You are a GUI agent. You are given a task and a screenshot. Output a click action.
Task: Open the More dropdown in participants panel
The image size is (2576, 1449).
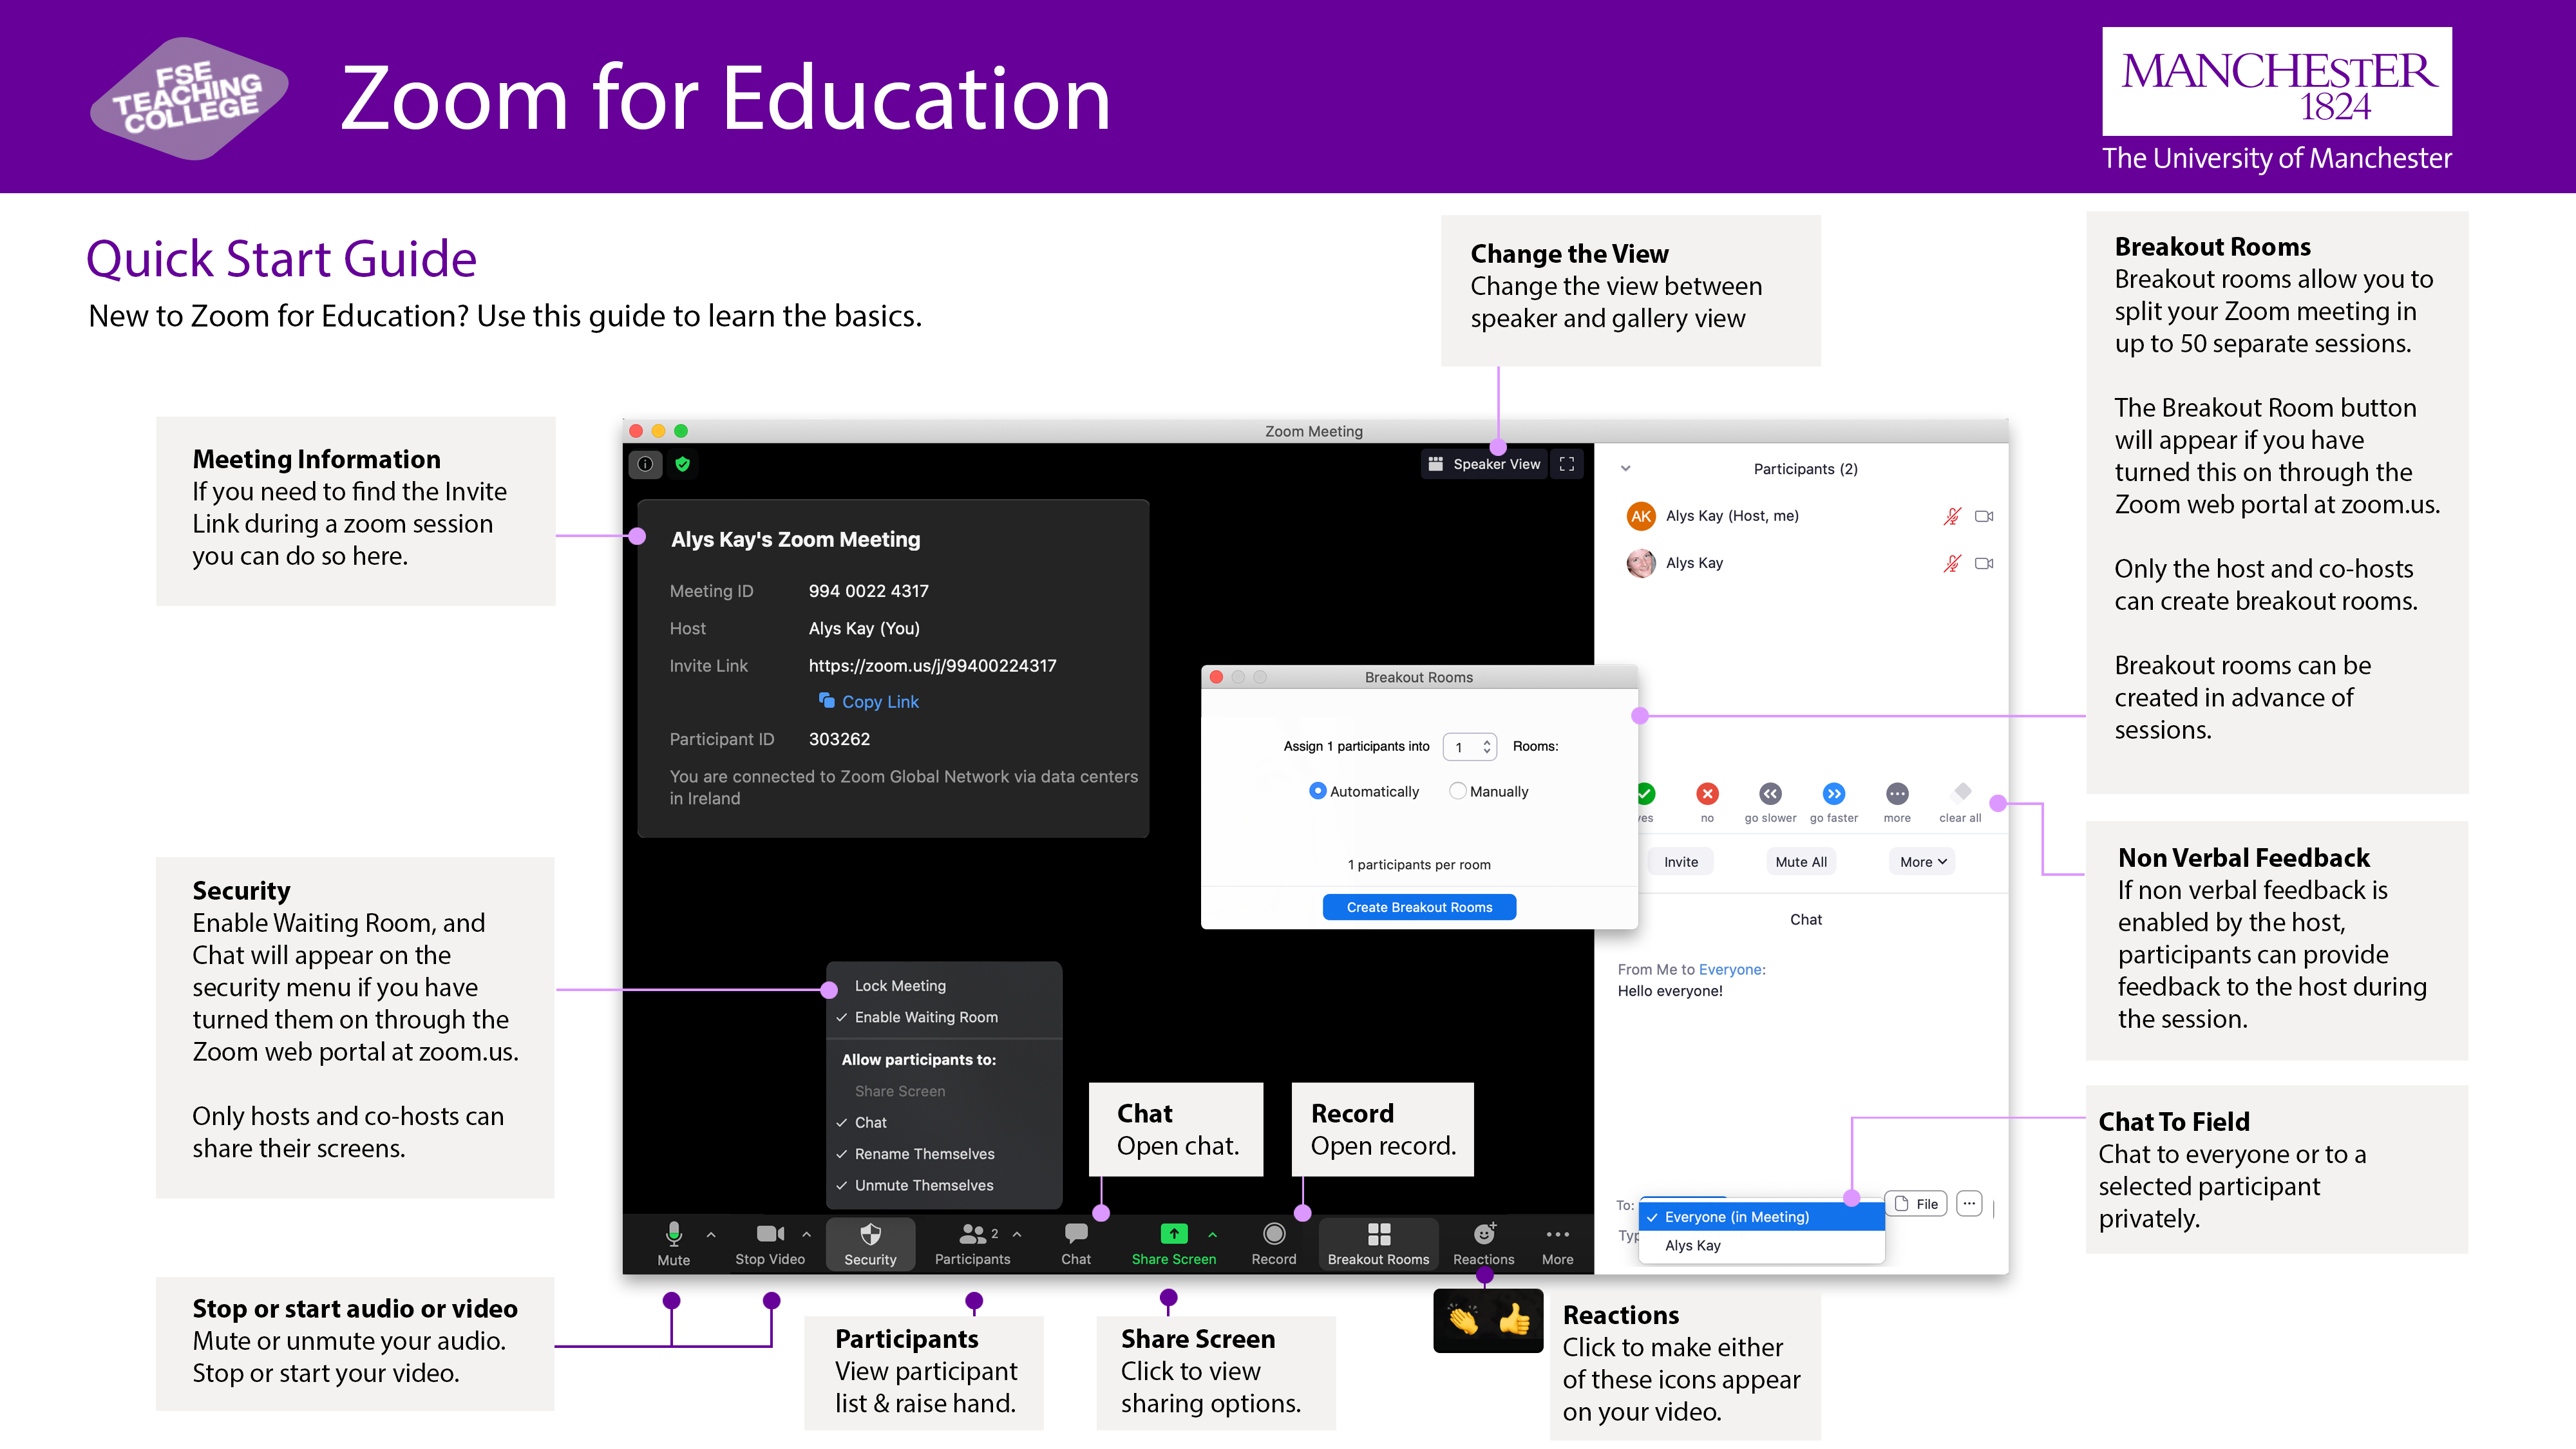[1922, 862]
